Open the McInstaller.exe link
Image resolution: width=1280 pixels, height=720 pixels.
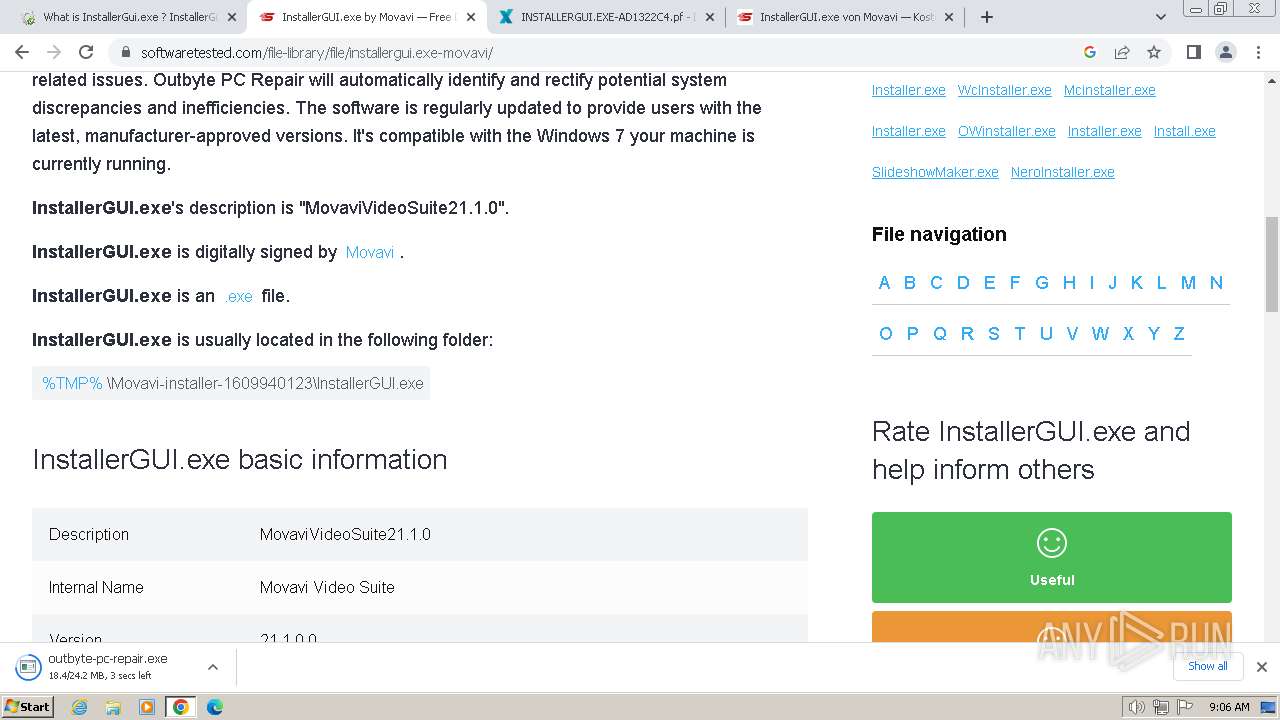coord(1109,90)
